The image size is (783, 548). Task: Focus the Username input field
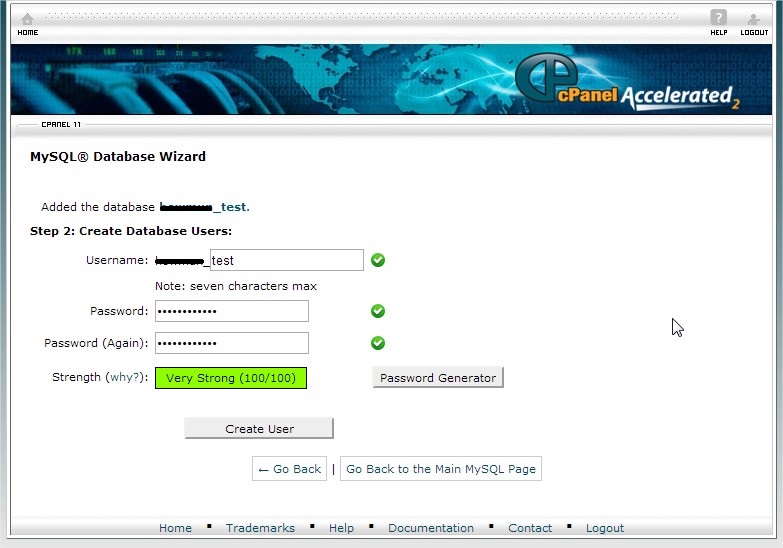(x=287, y=260)
